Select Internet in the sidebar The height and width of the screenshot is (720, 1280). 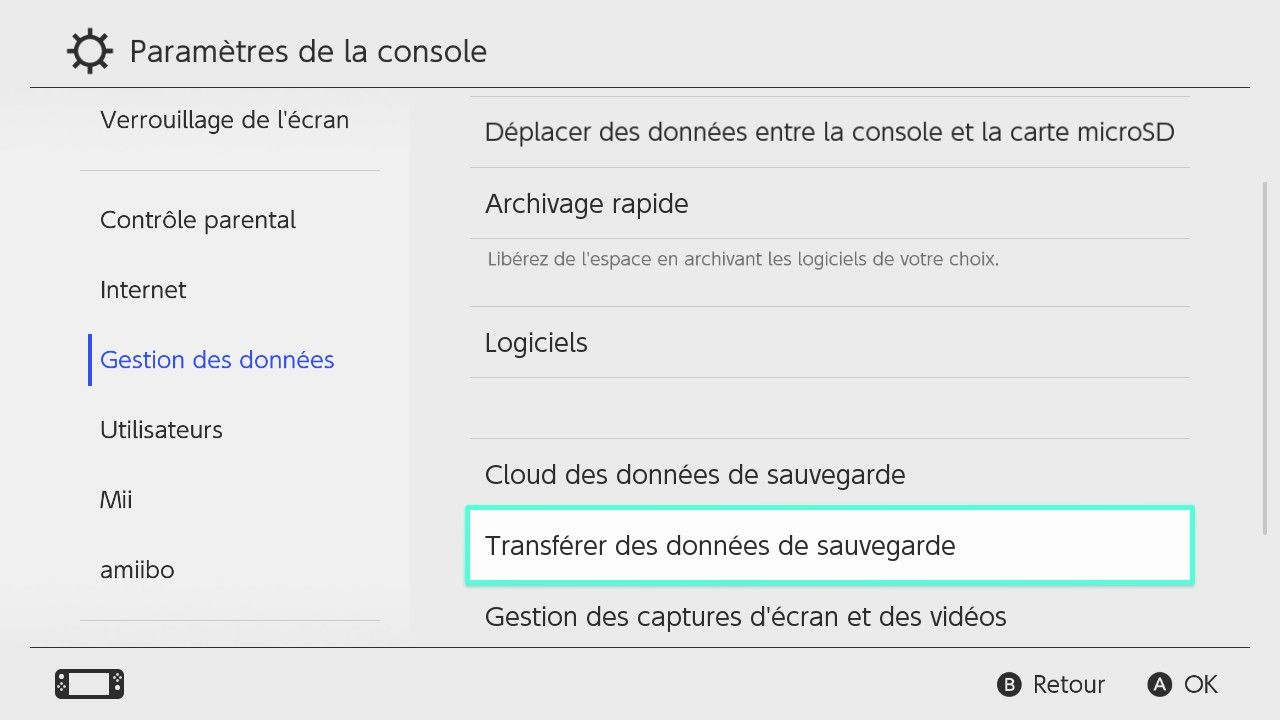tap(143, 290)
